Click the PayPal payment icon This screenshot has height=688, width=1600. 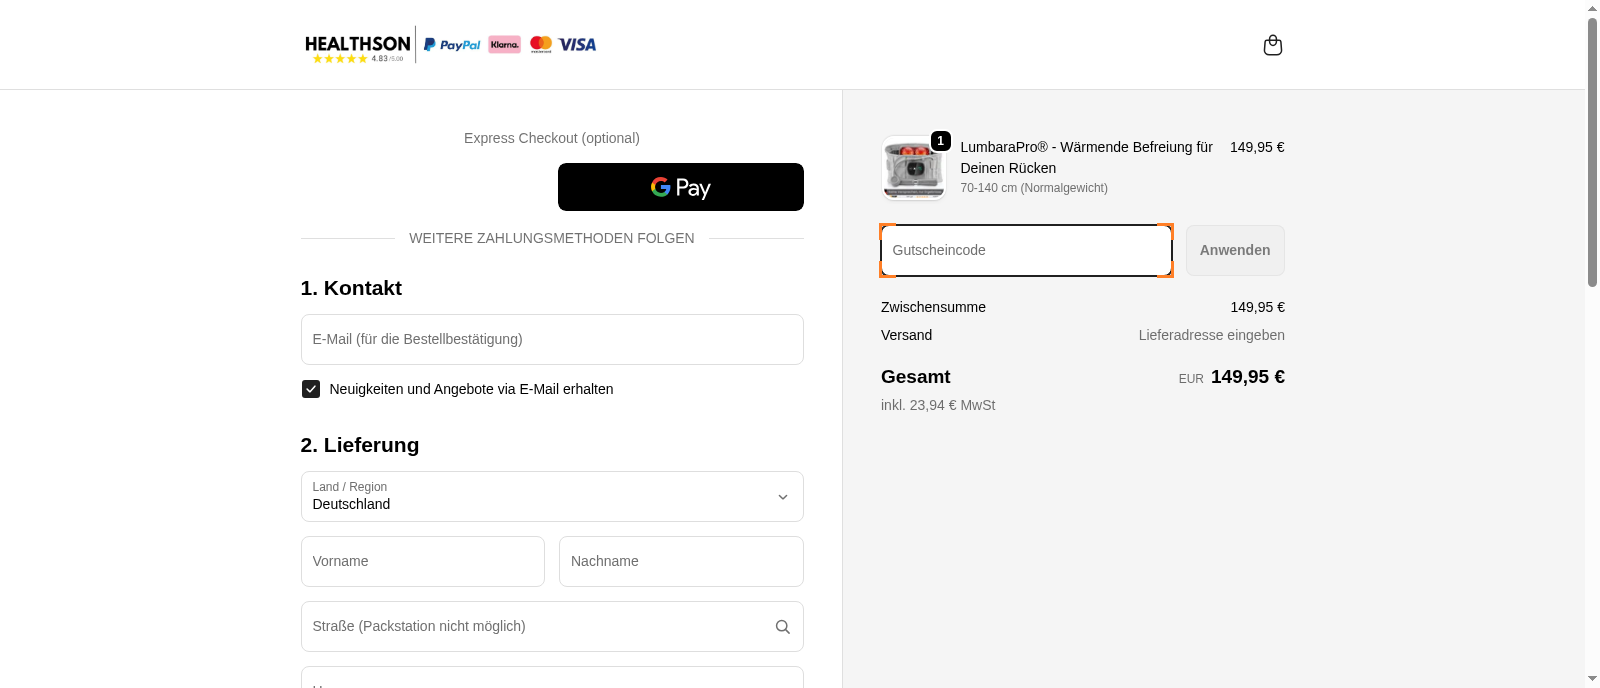pos(450,44)
